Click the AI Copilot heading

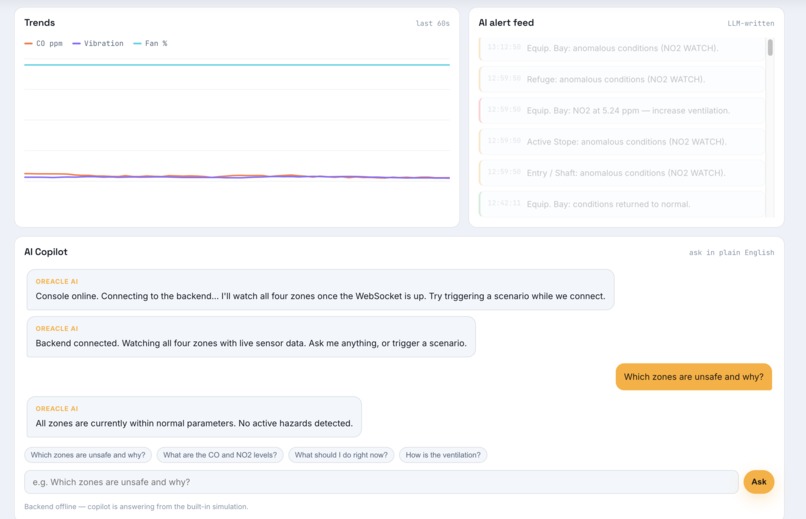click(46, 252)
